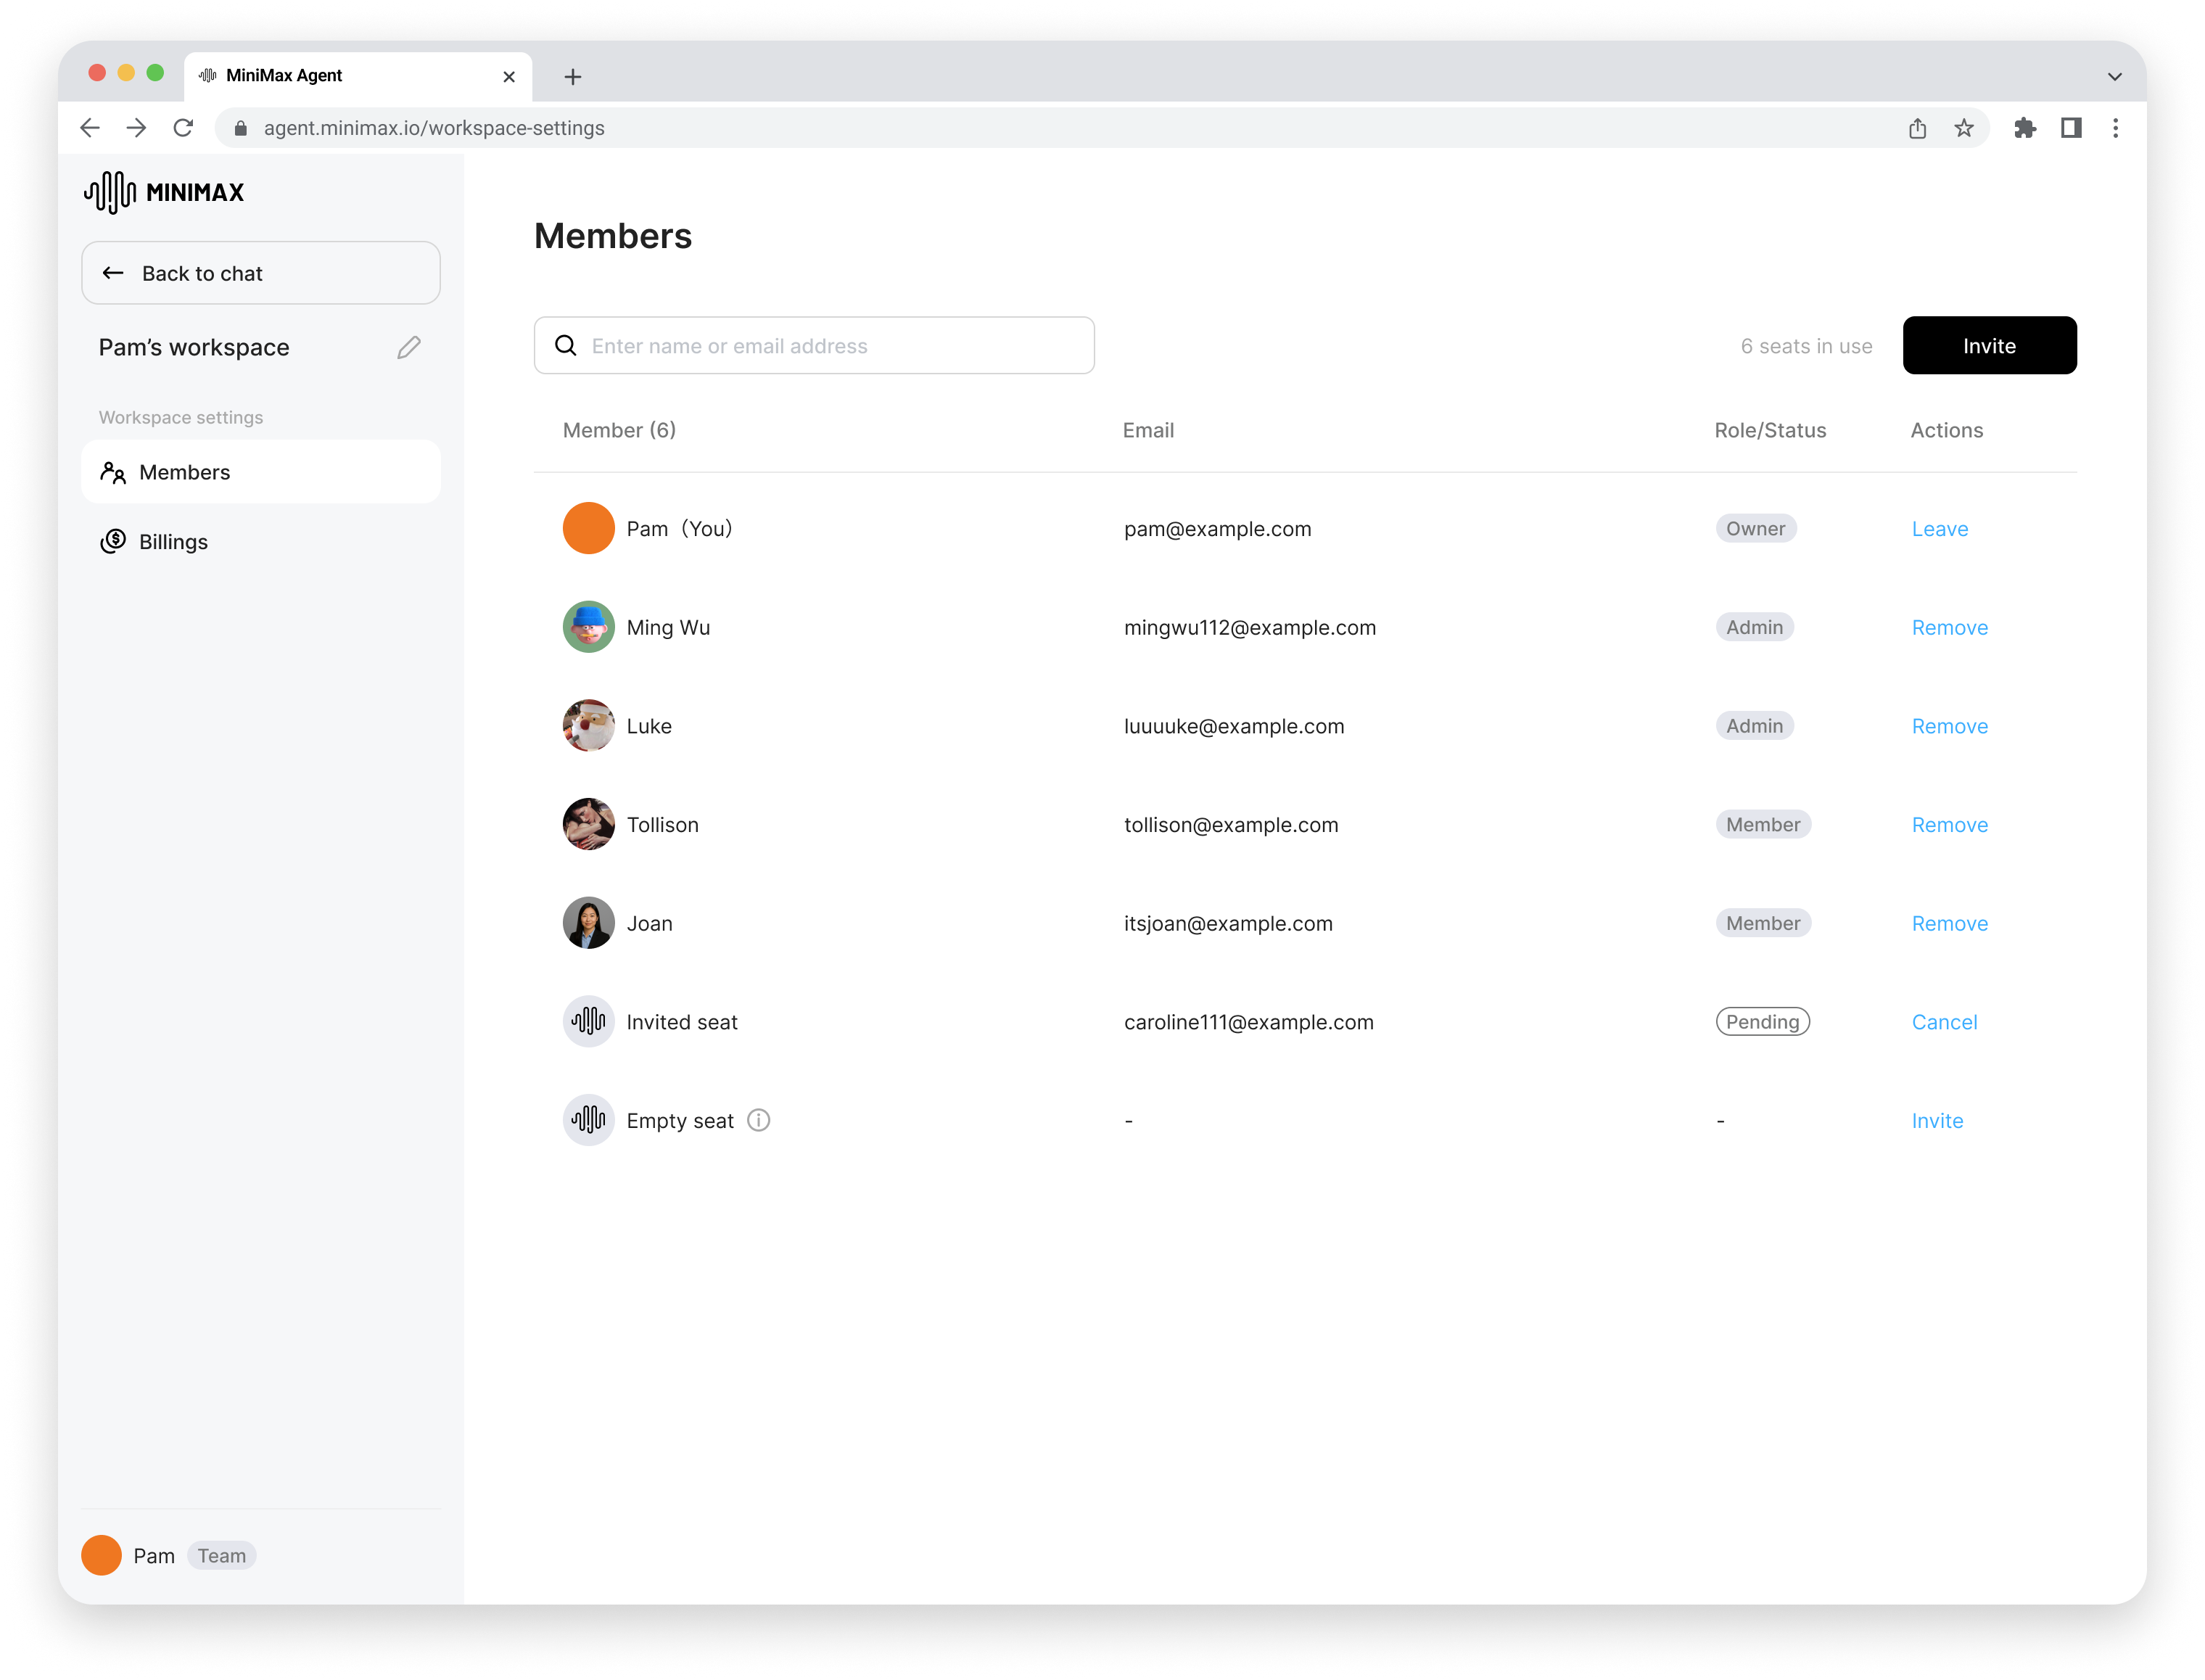This screenshot has height=1680, width=2205.
Task: Open a new browser tab
Action: tap(573, 77)
